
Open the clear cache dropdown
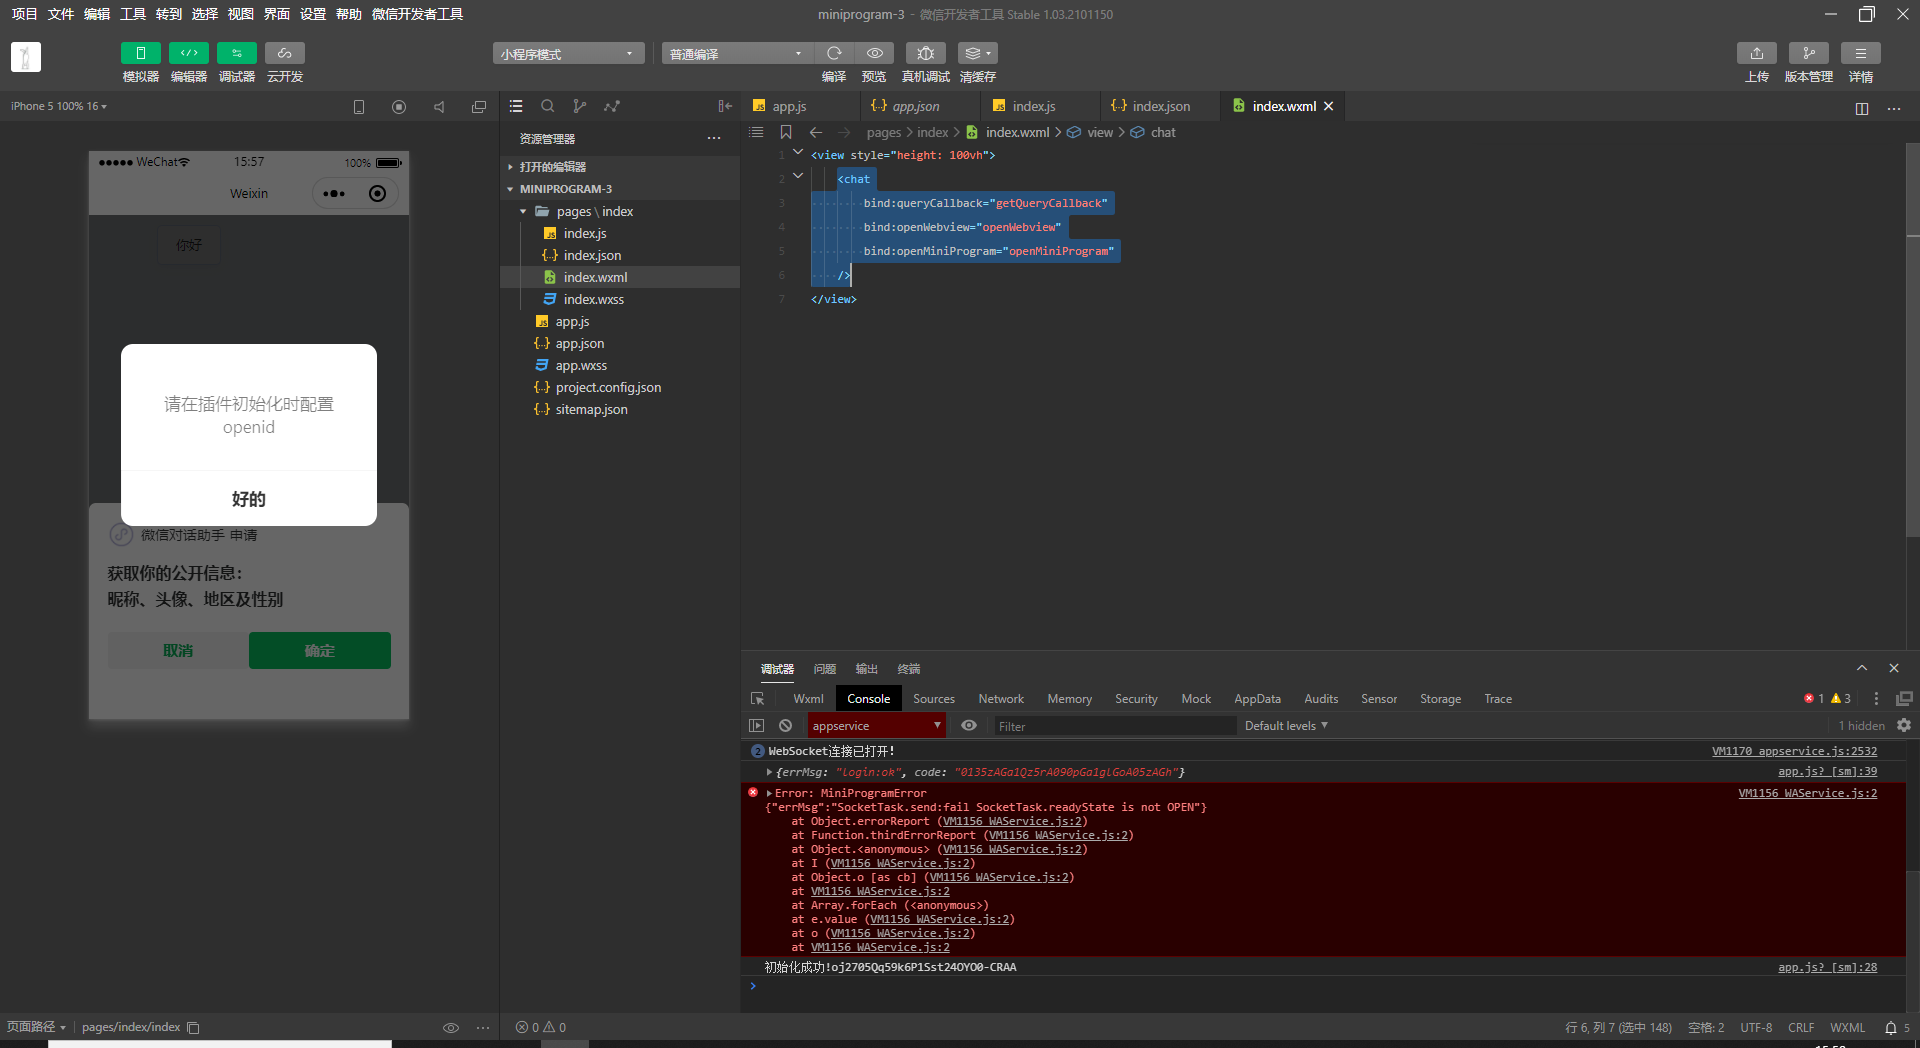click(977, 53)
